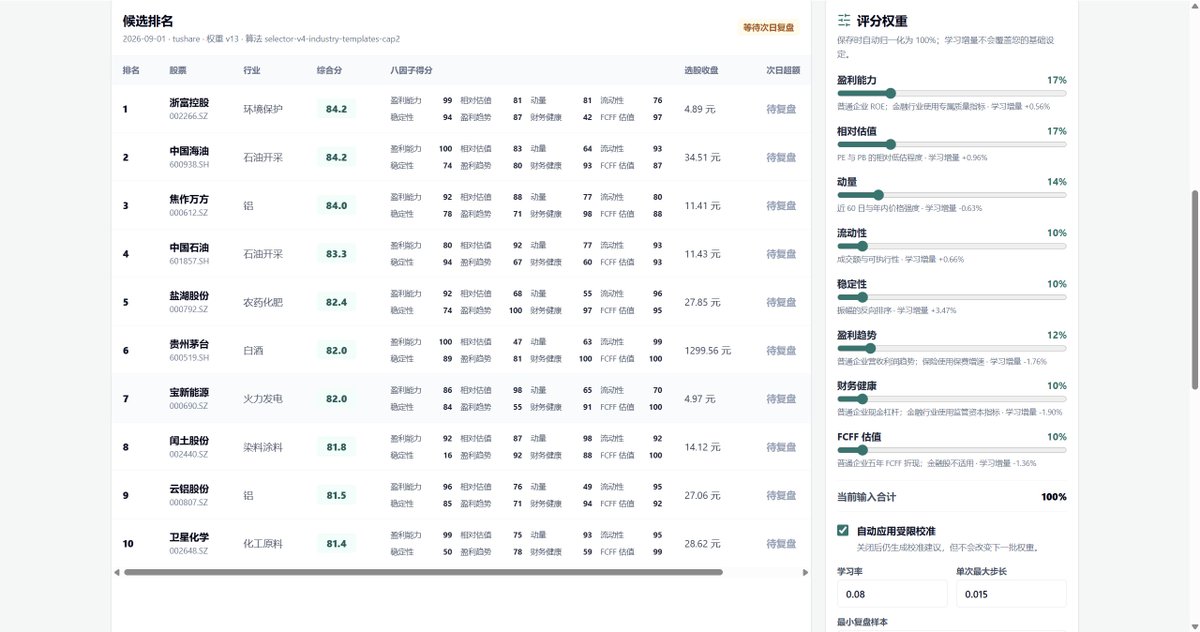The image size is (1200, 632).
Task: Click the 81.5 score badge
Action: (336, 495)
